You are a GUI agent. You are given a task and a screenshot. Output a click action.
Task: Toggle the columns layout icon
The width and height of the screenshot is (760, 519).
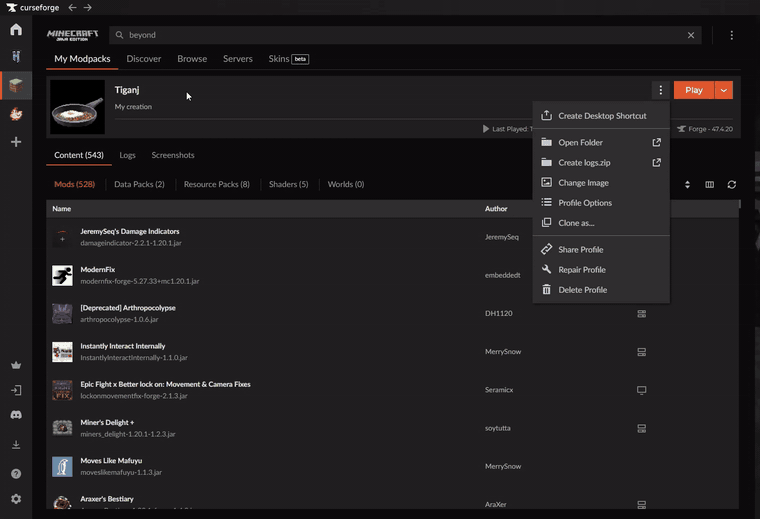(710, 185)
